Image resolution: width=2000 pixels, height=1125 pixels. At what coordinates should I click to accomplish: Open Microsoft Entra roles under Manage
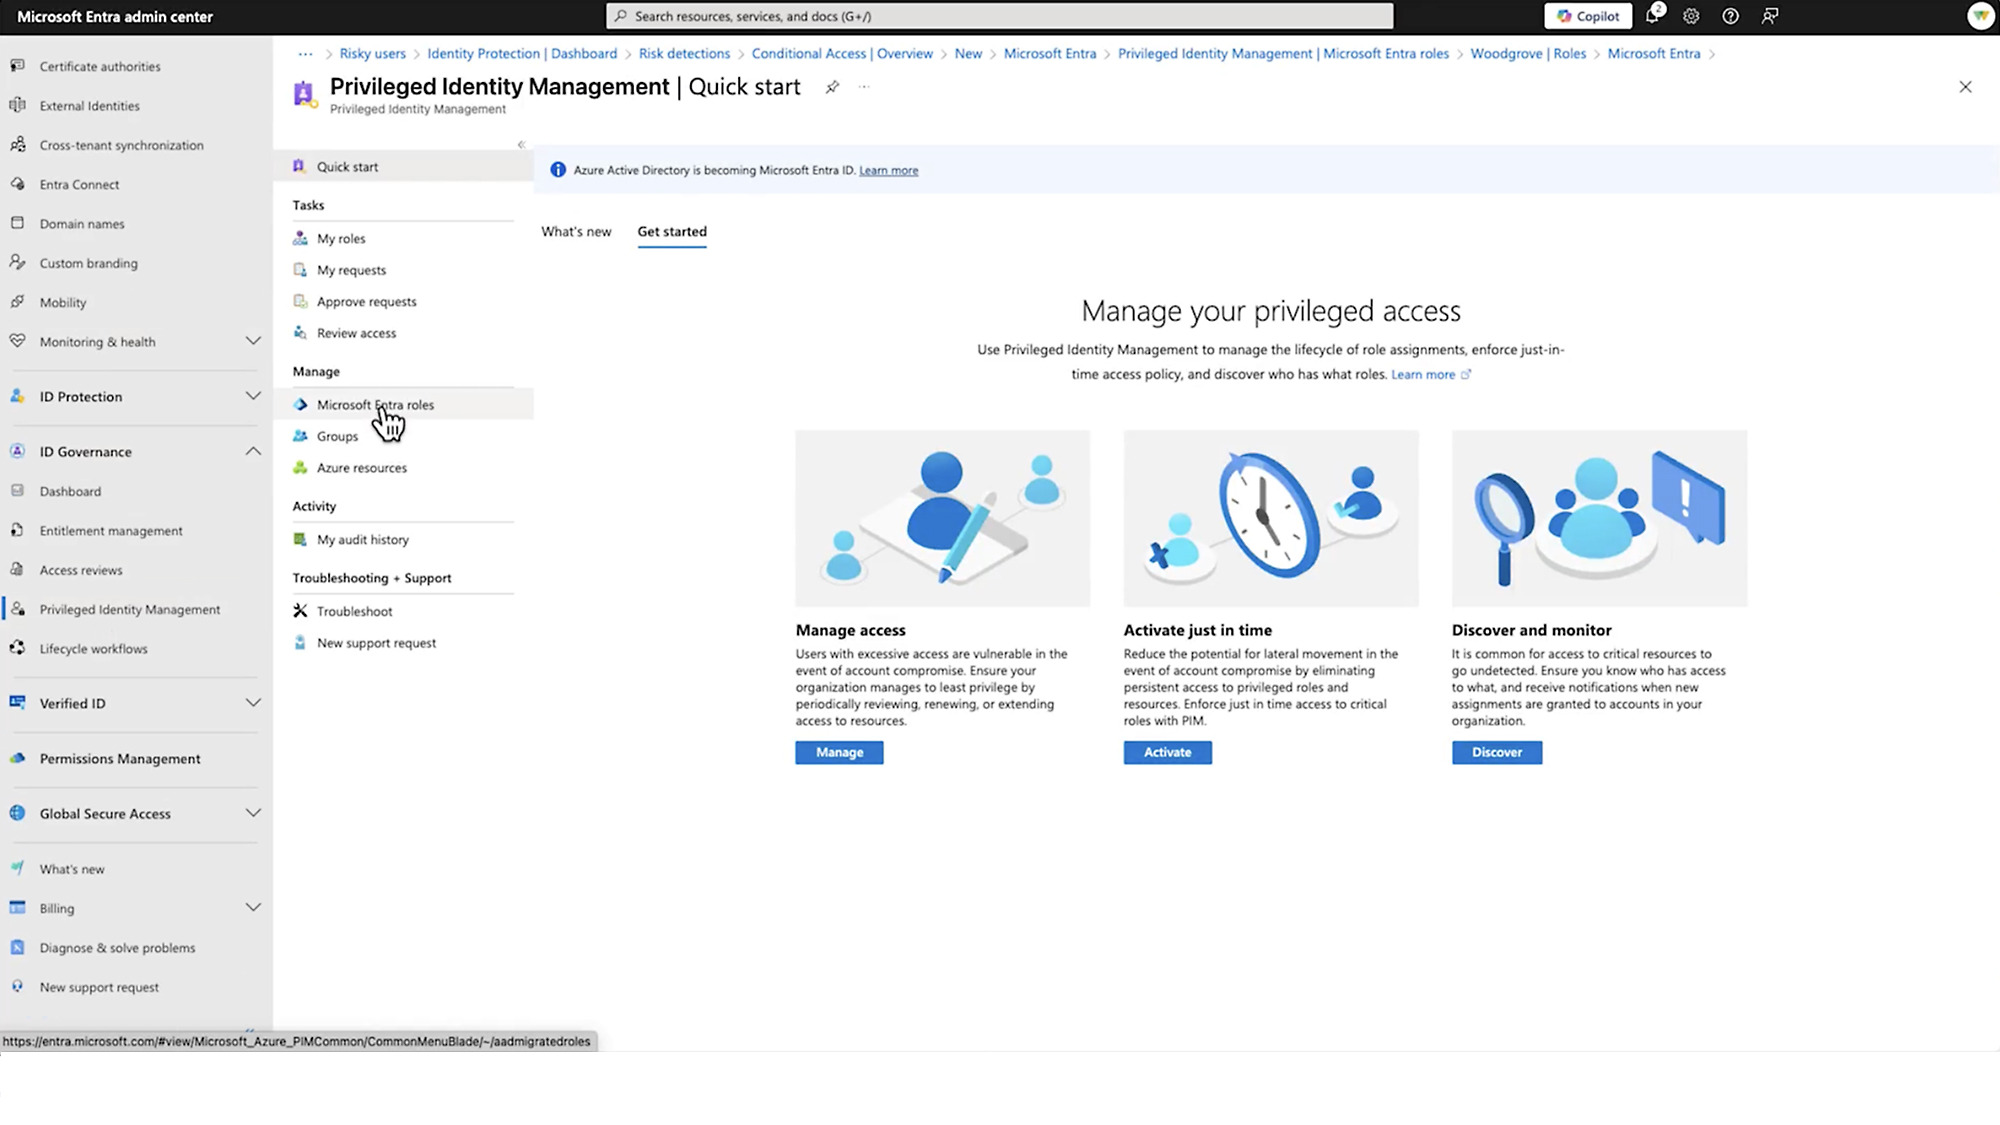pos(403,405)
